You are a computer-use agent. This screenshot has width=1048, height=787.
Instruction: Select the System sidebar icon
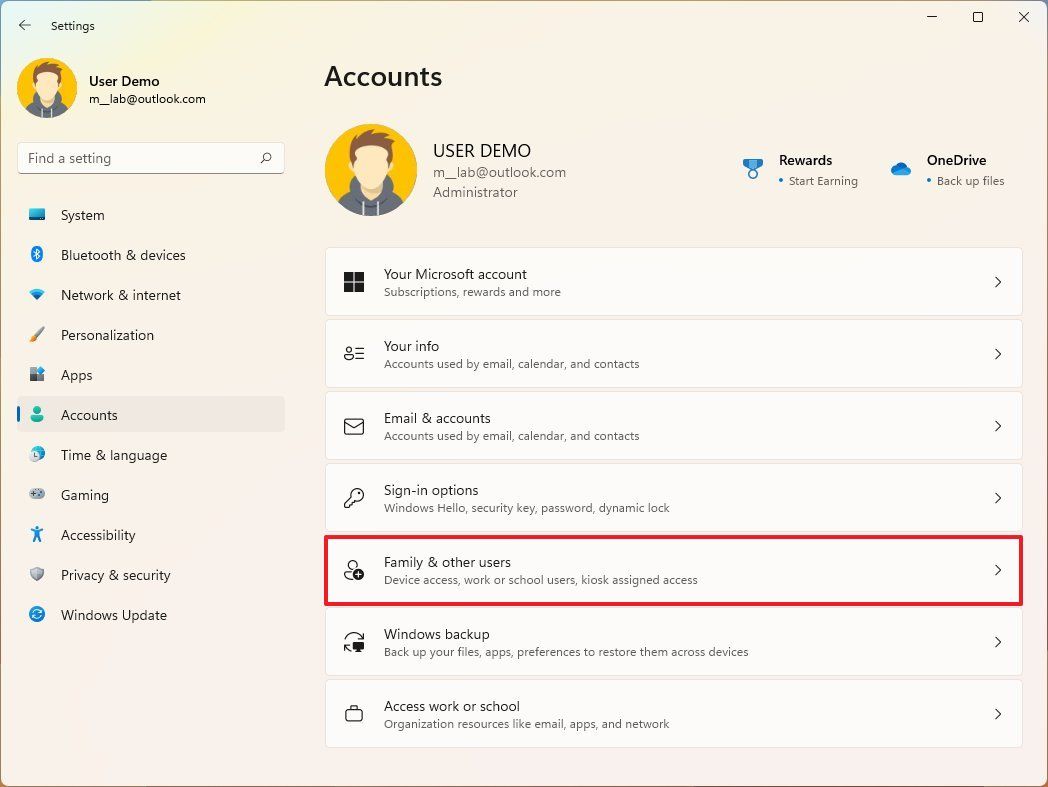(x=37, y=215)
